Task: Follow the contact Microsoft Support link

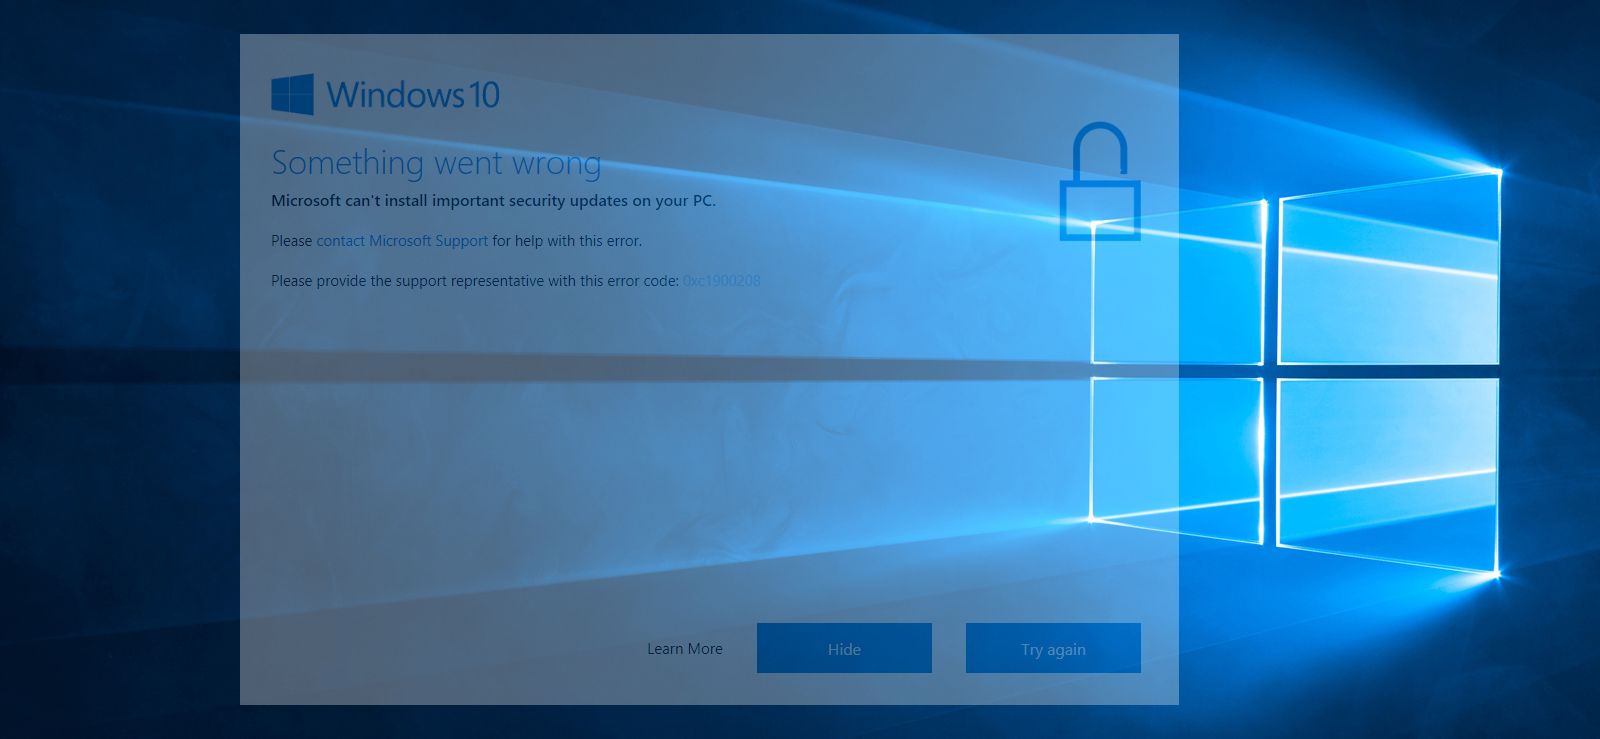Action: click(402, 241)
